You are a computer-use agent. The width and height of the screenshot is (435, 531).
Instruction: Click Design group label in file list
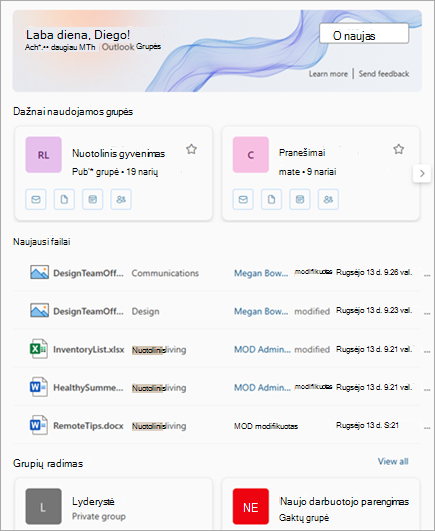146,312
